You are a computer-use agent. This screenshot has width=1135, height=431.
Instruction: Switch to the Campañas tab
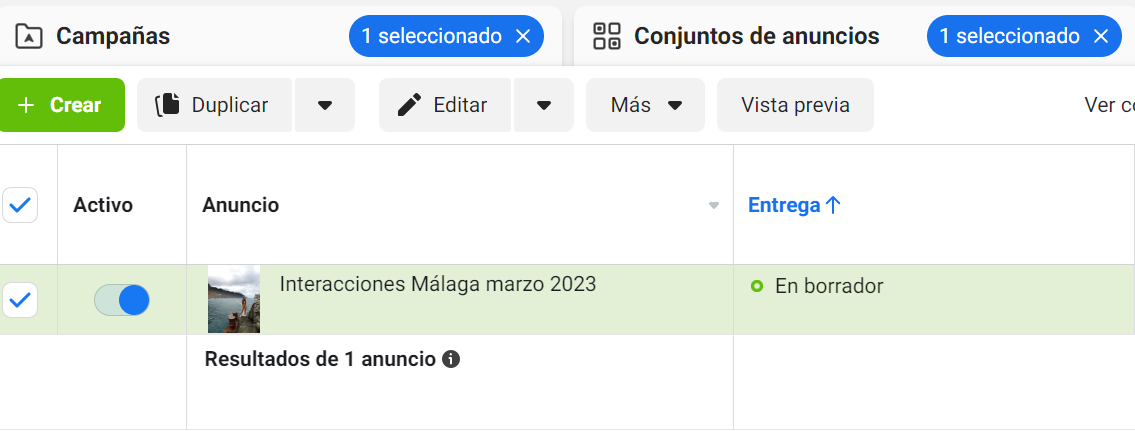pos(113,37)
